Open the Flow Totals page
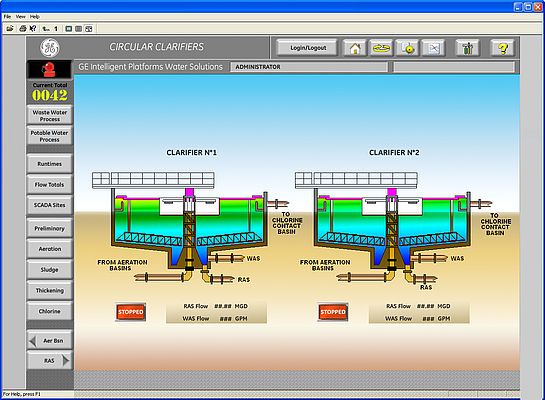The width and height of the screenshot is (545, 400). pos(50,185)
